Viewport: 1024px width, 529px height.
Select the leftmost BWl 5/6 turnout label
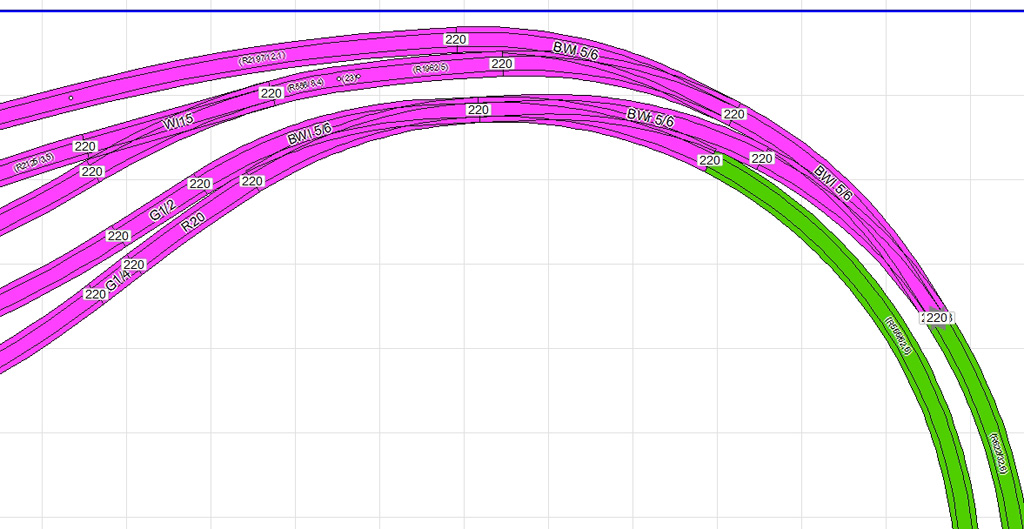pyautogui.click(x=309, y=134)
